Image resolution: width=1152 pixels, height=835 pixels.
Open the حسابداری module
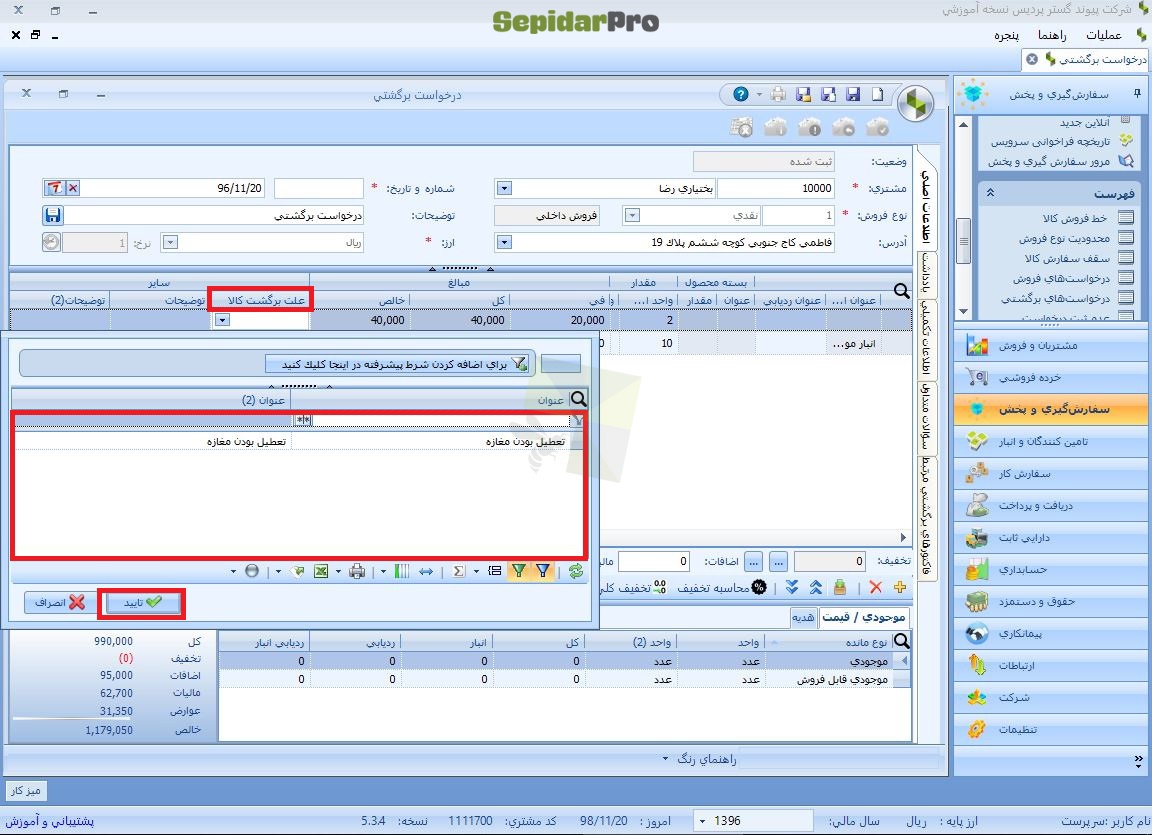click(x=1052, y=569)
